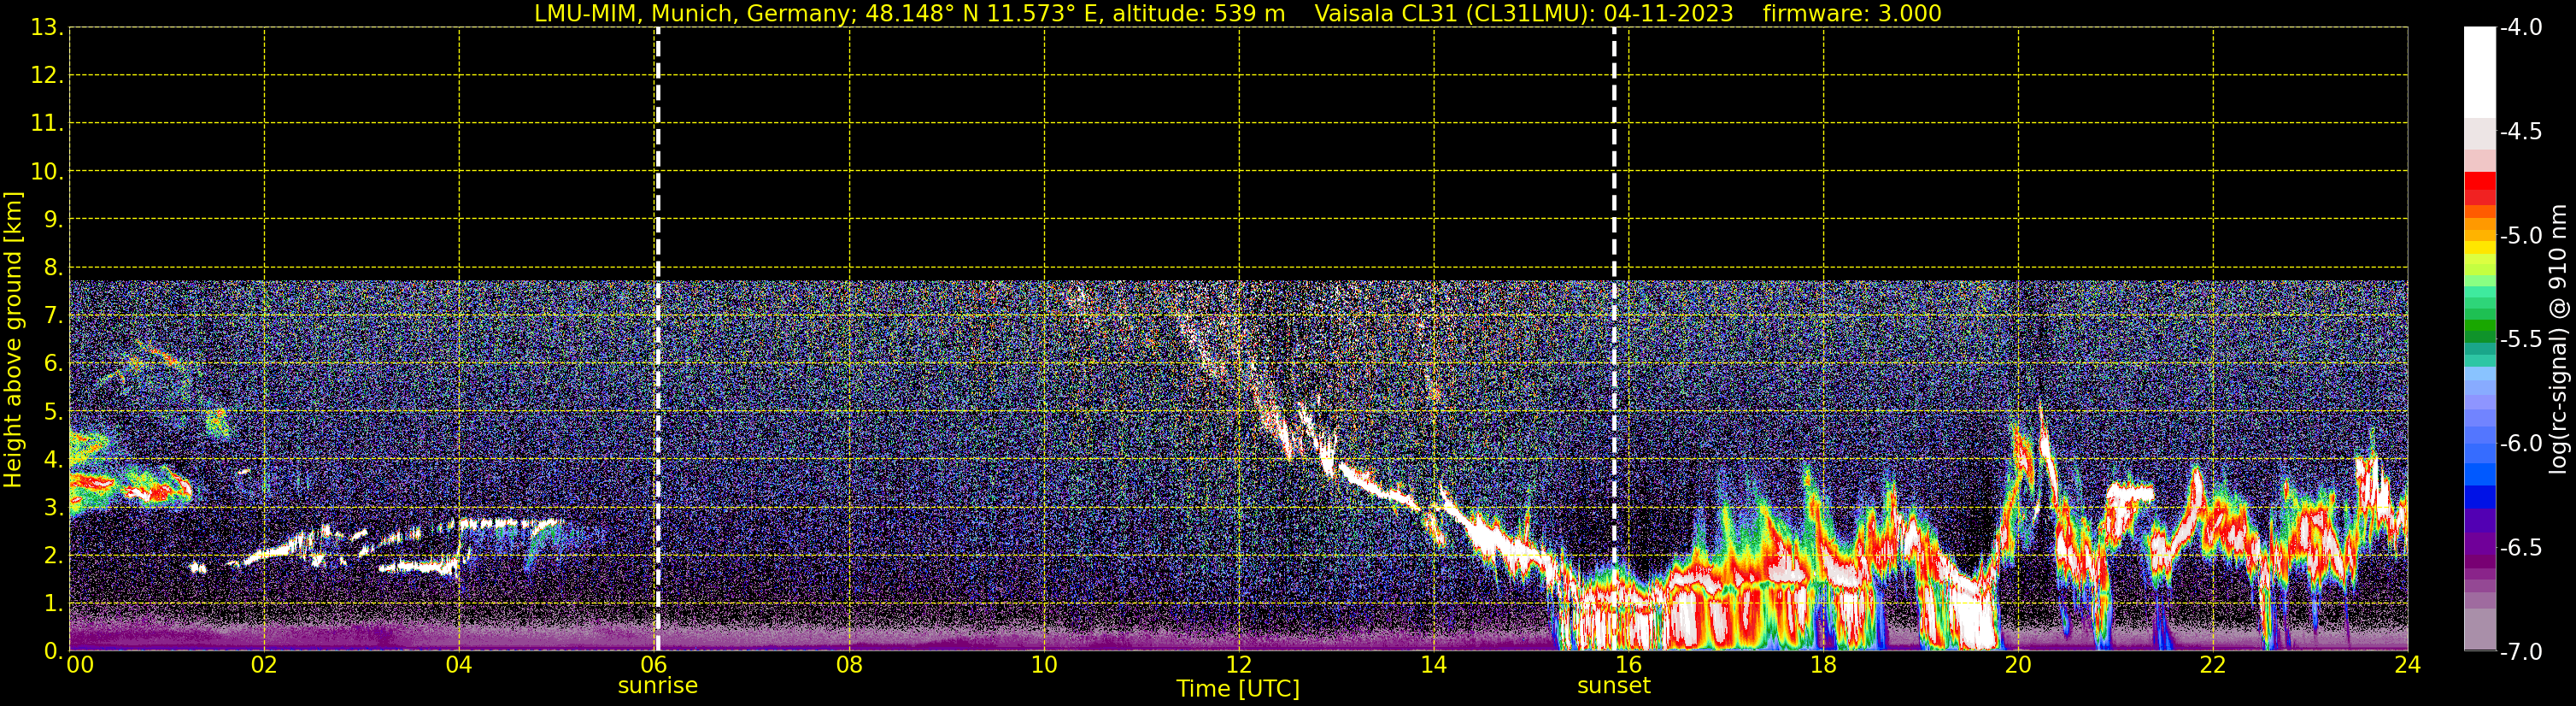Click the 'Time [UTC]' axis title
Screen dimensions: 2576x706
tap(1238, 689)
